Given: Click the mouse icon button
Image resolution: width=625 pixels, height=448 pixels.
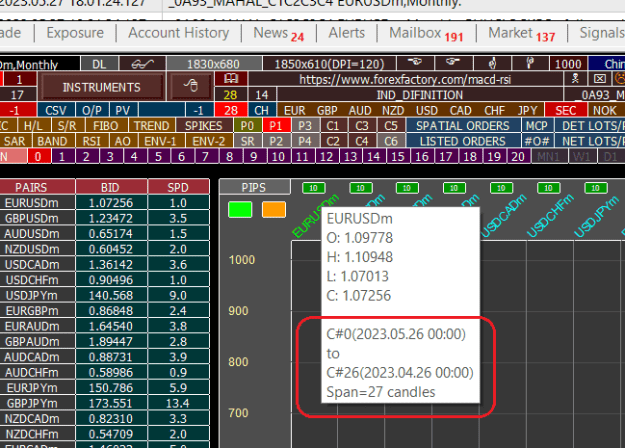Looking at the screenshot, I should click(191, 86).
